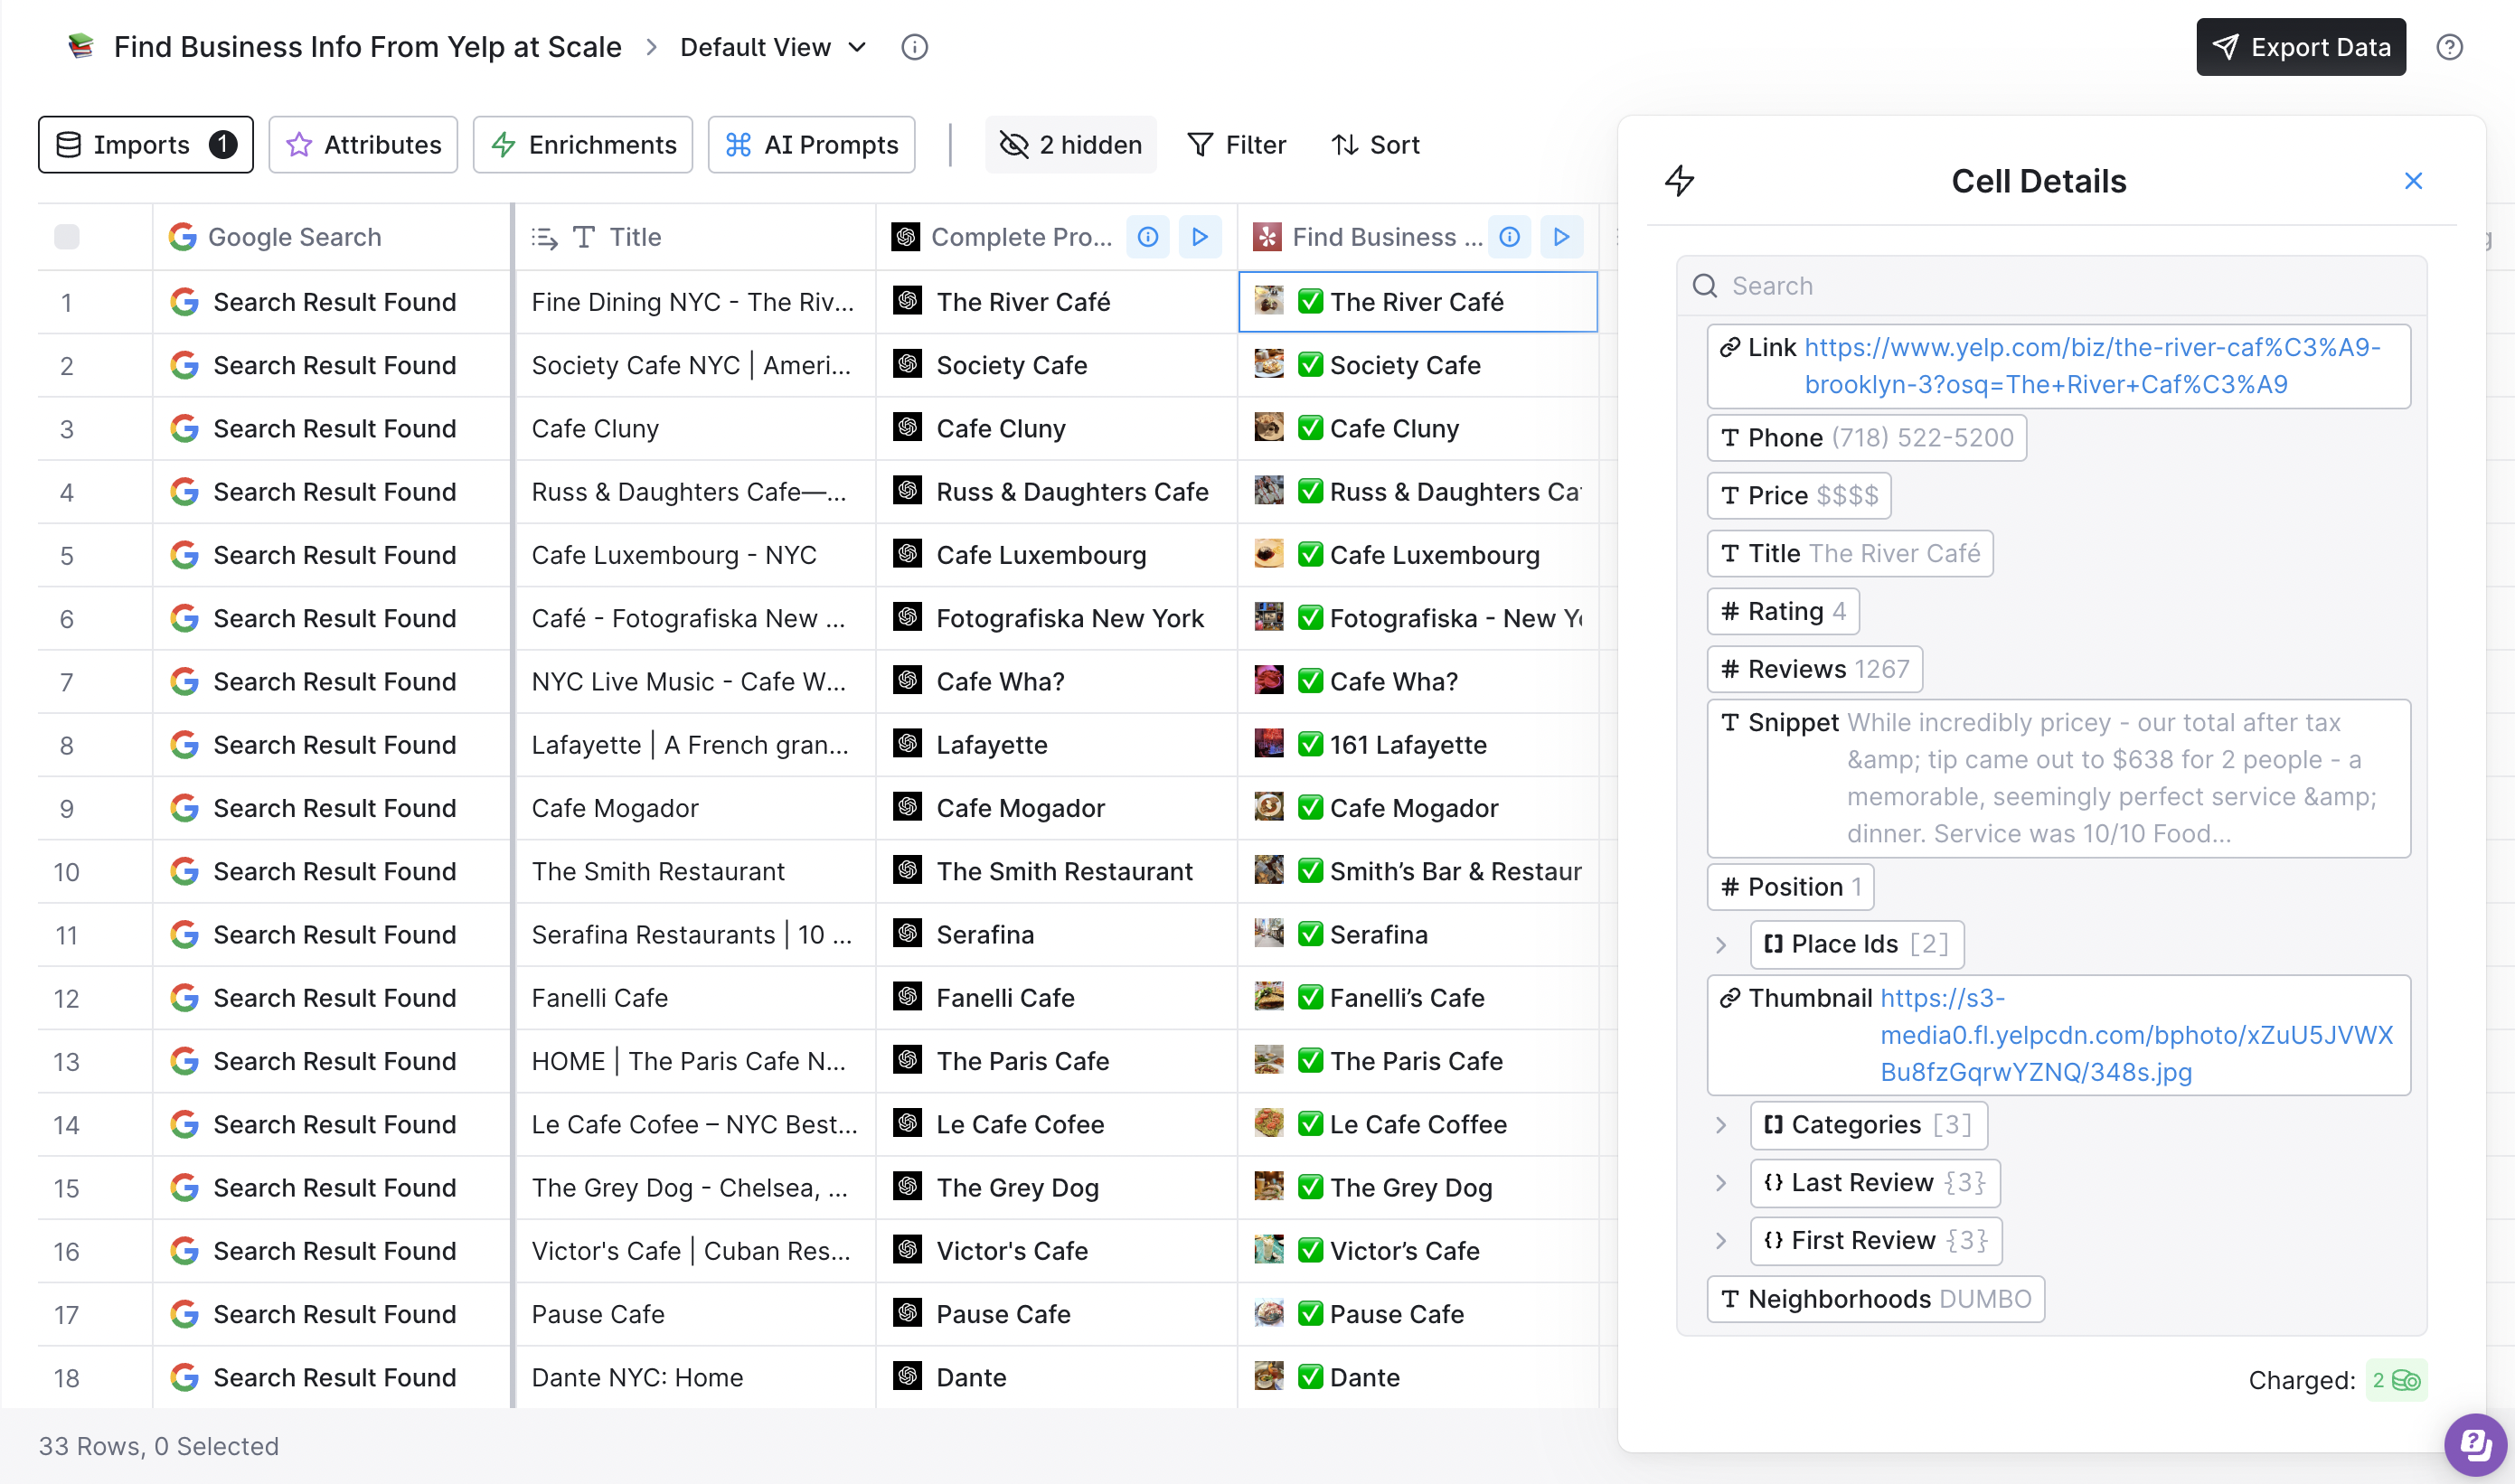
Task: Expand the Last Review object
Action: click(x=1721, y=1183)
